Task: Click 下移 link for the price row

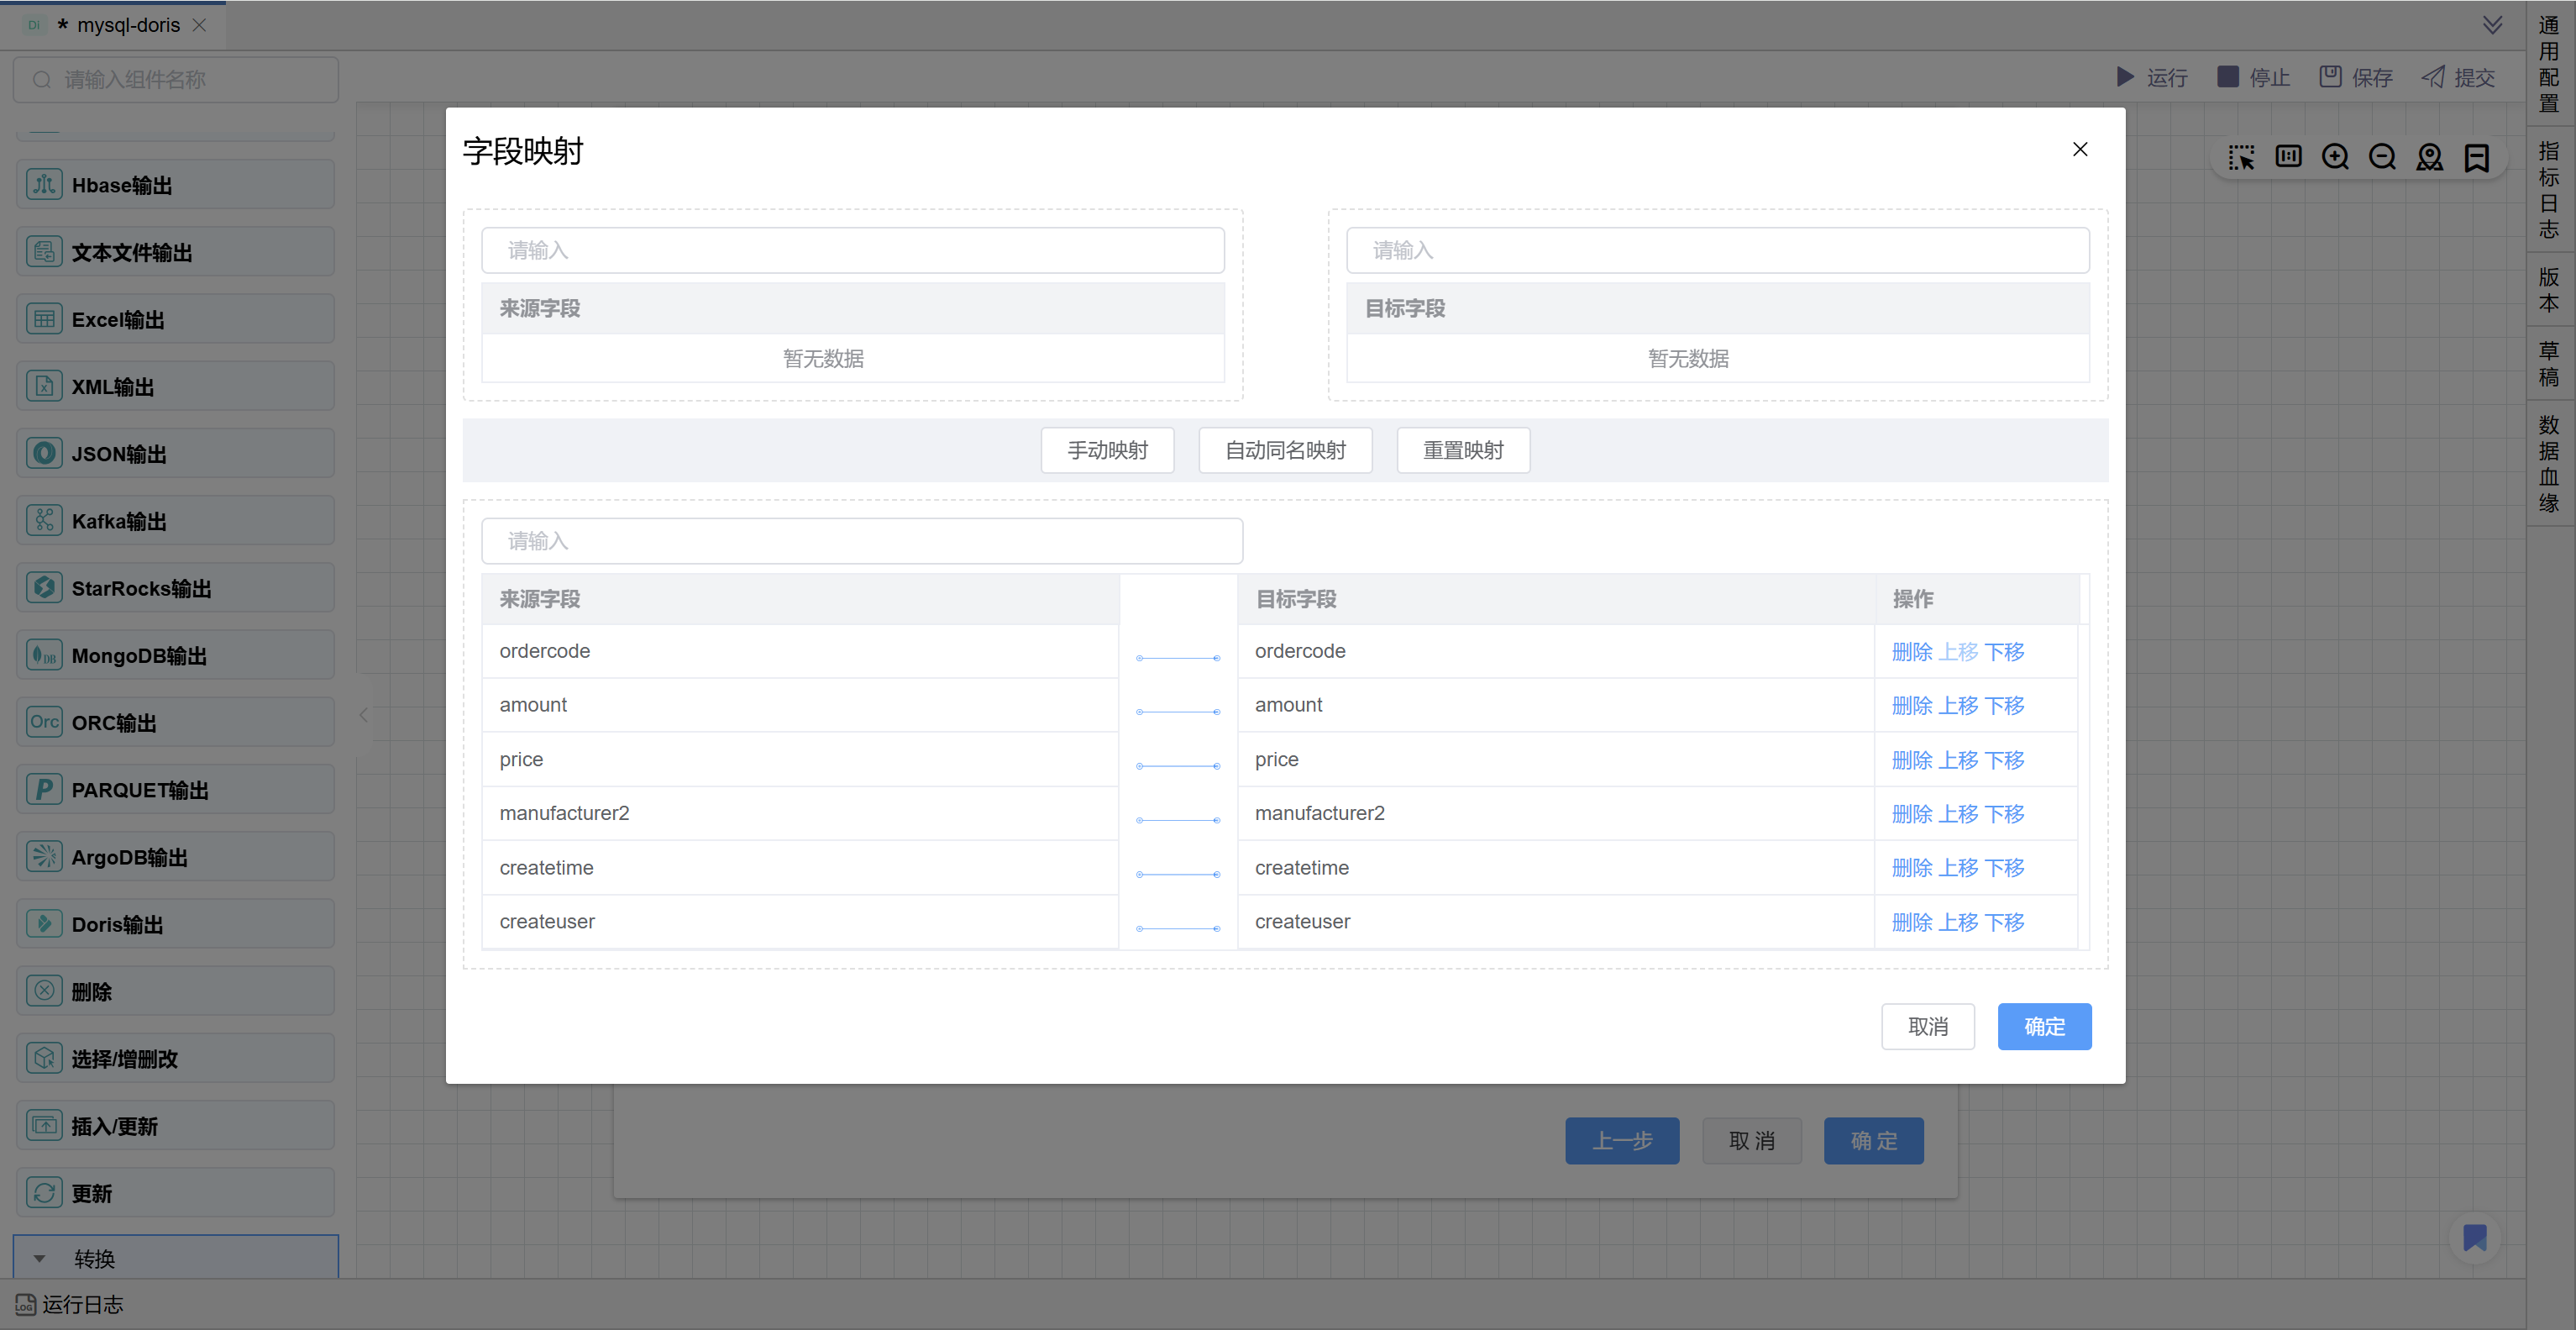Action: [2004, 760]
